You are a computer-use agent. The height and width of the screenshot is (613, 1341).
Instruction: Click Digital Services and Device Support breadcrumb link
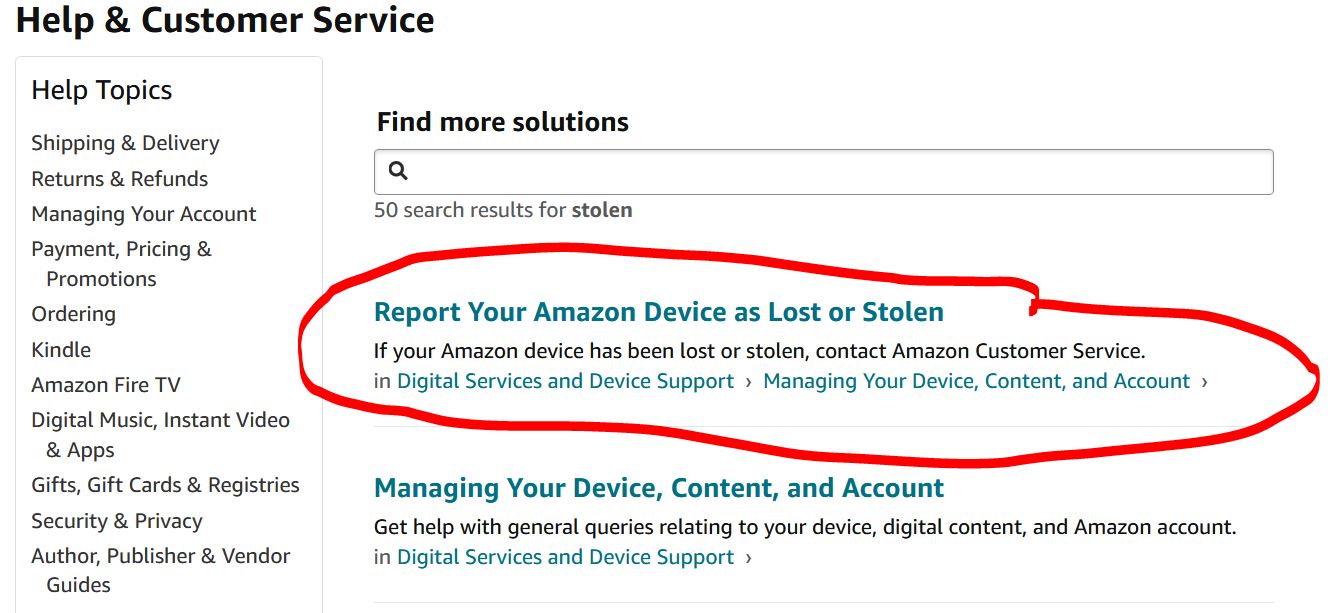pyautogui.click(x=565, y=381)
